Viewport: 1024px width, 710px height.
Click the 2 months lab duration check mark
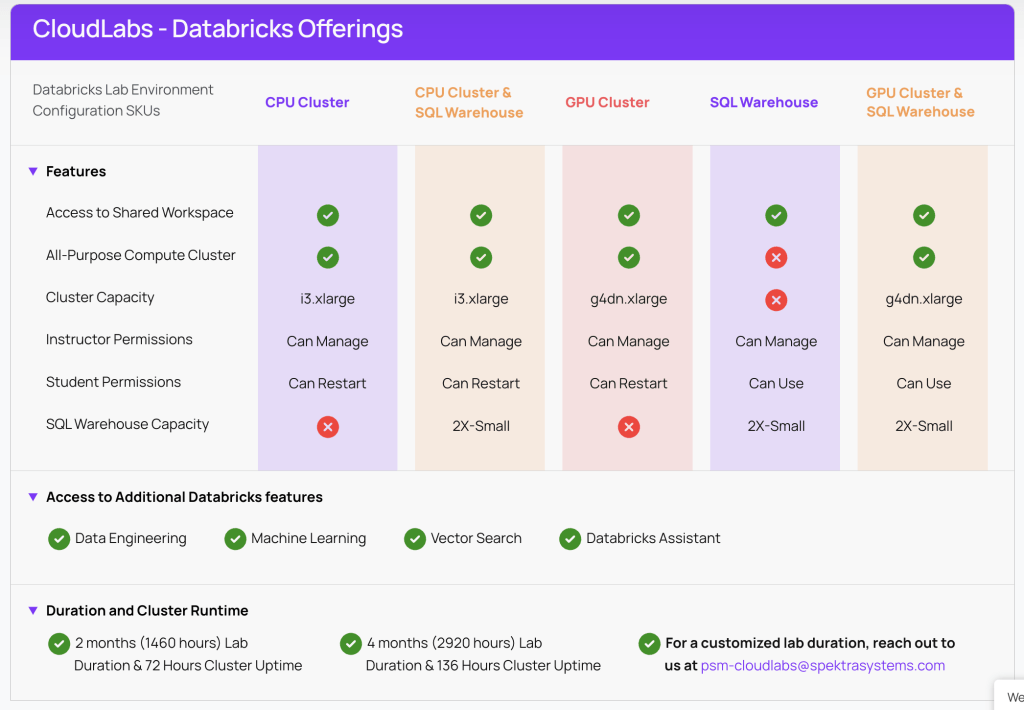59,643
